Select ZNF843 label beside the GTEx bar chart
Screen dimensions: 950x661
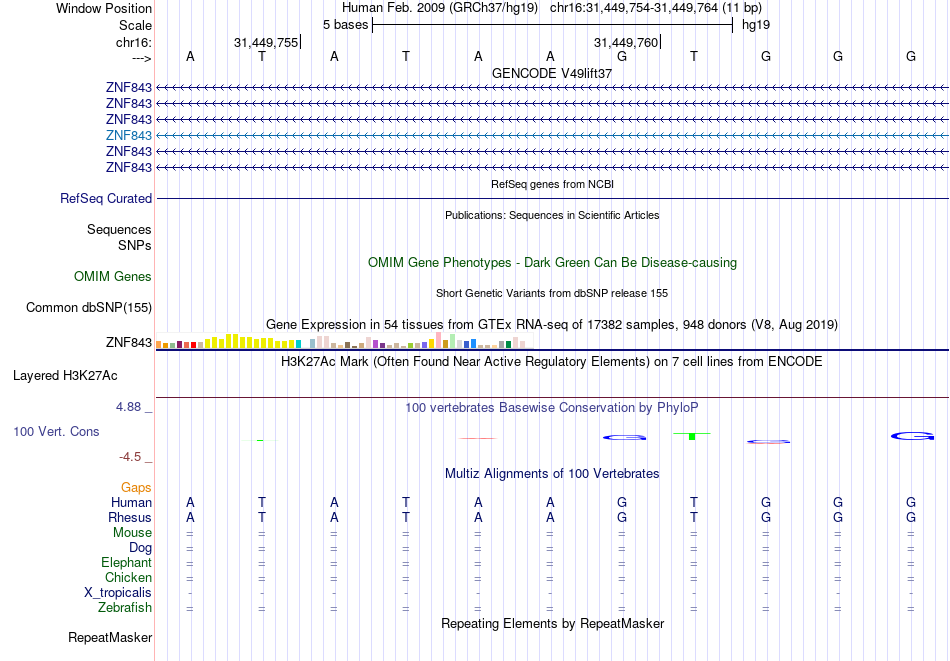(x=128, y=342)
